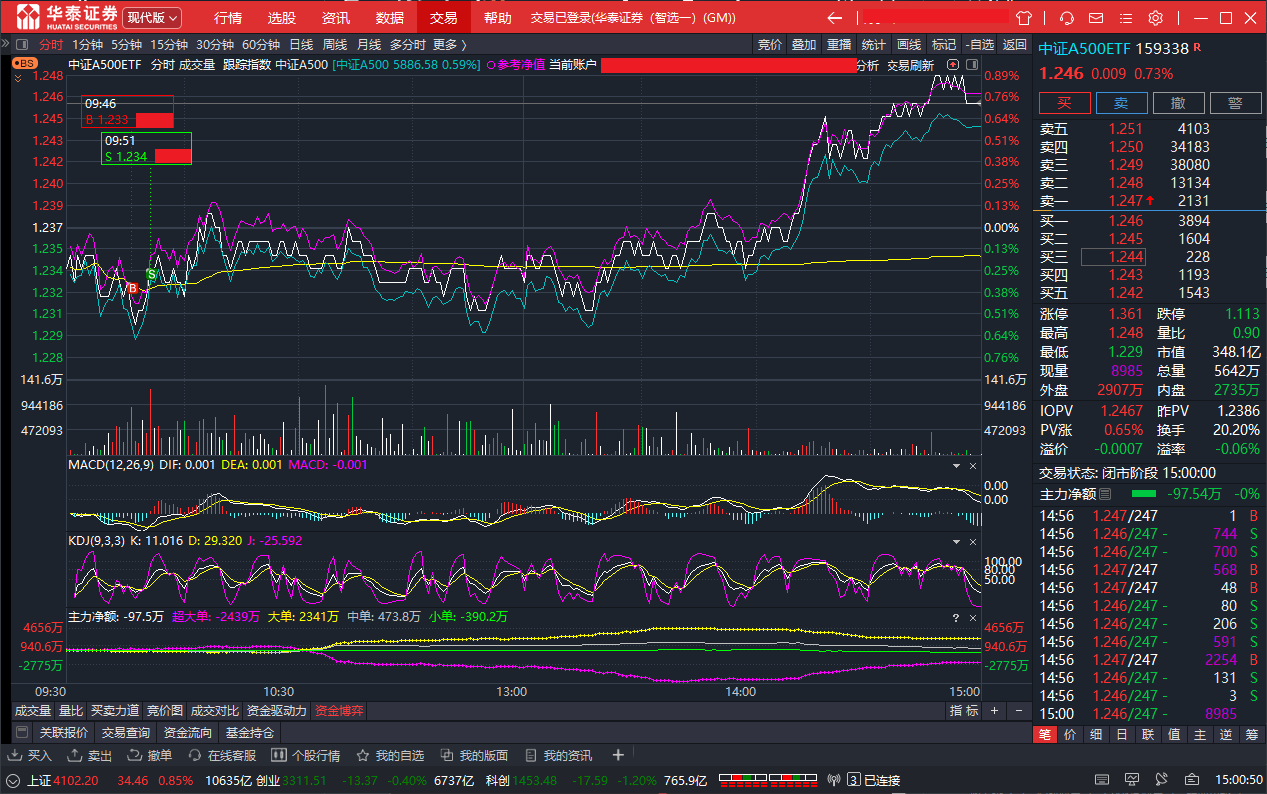Click the red 买 buy button

click(x=1064, y=103)
